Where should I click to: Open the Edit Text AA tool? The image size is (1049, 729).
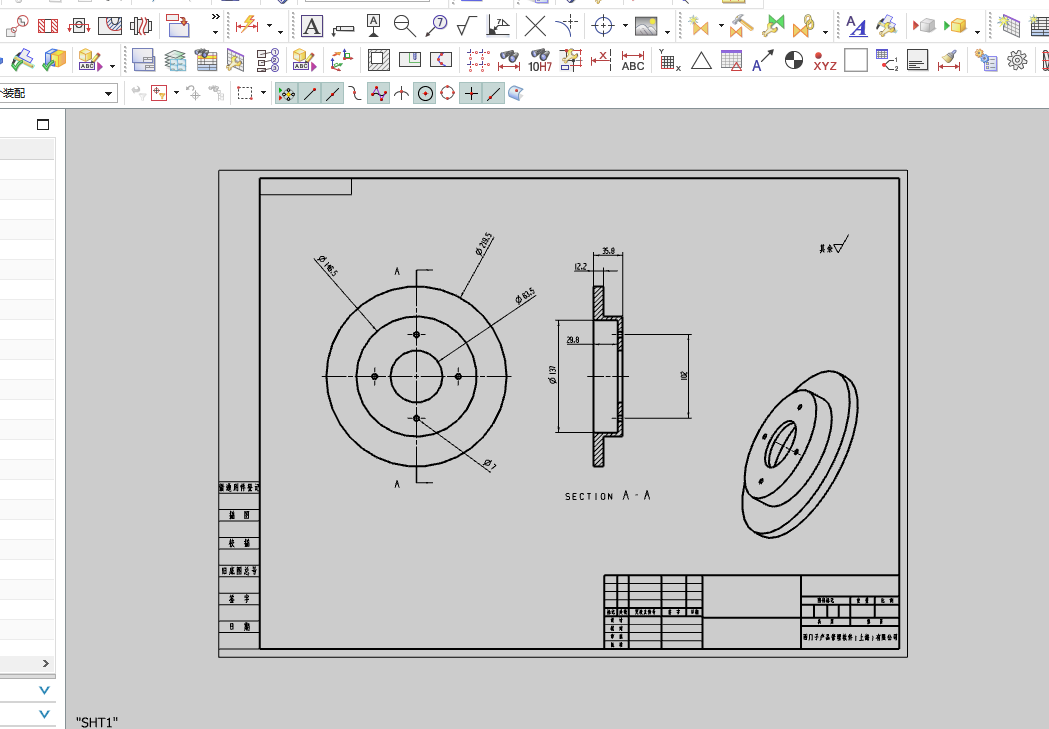(x=856, y=26)
